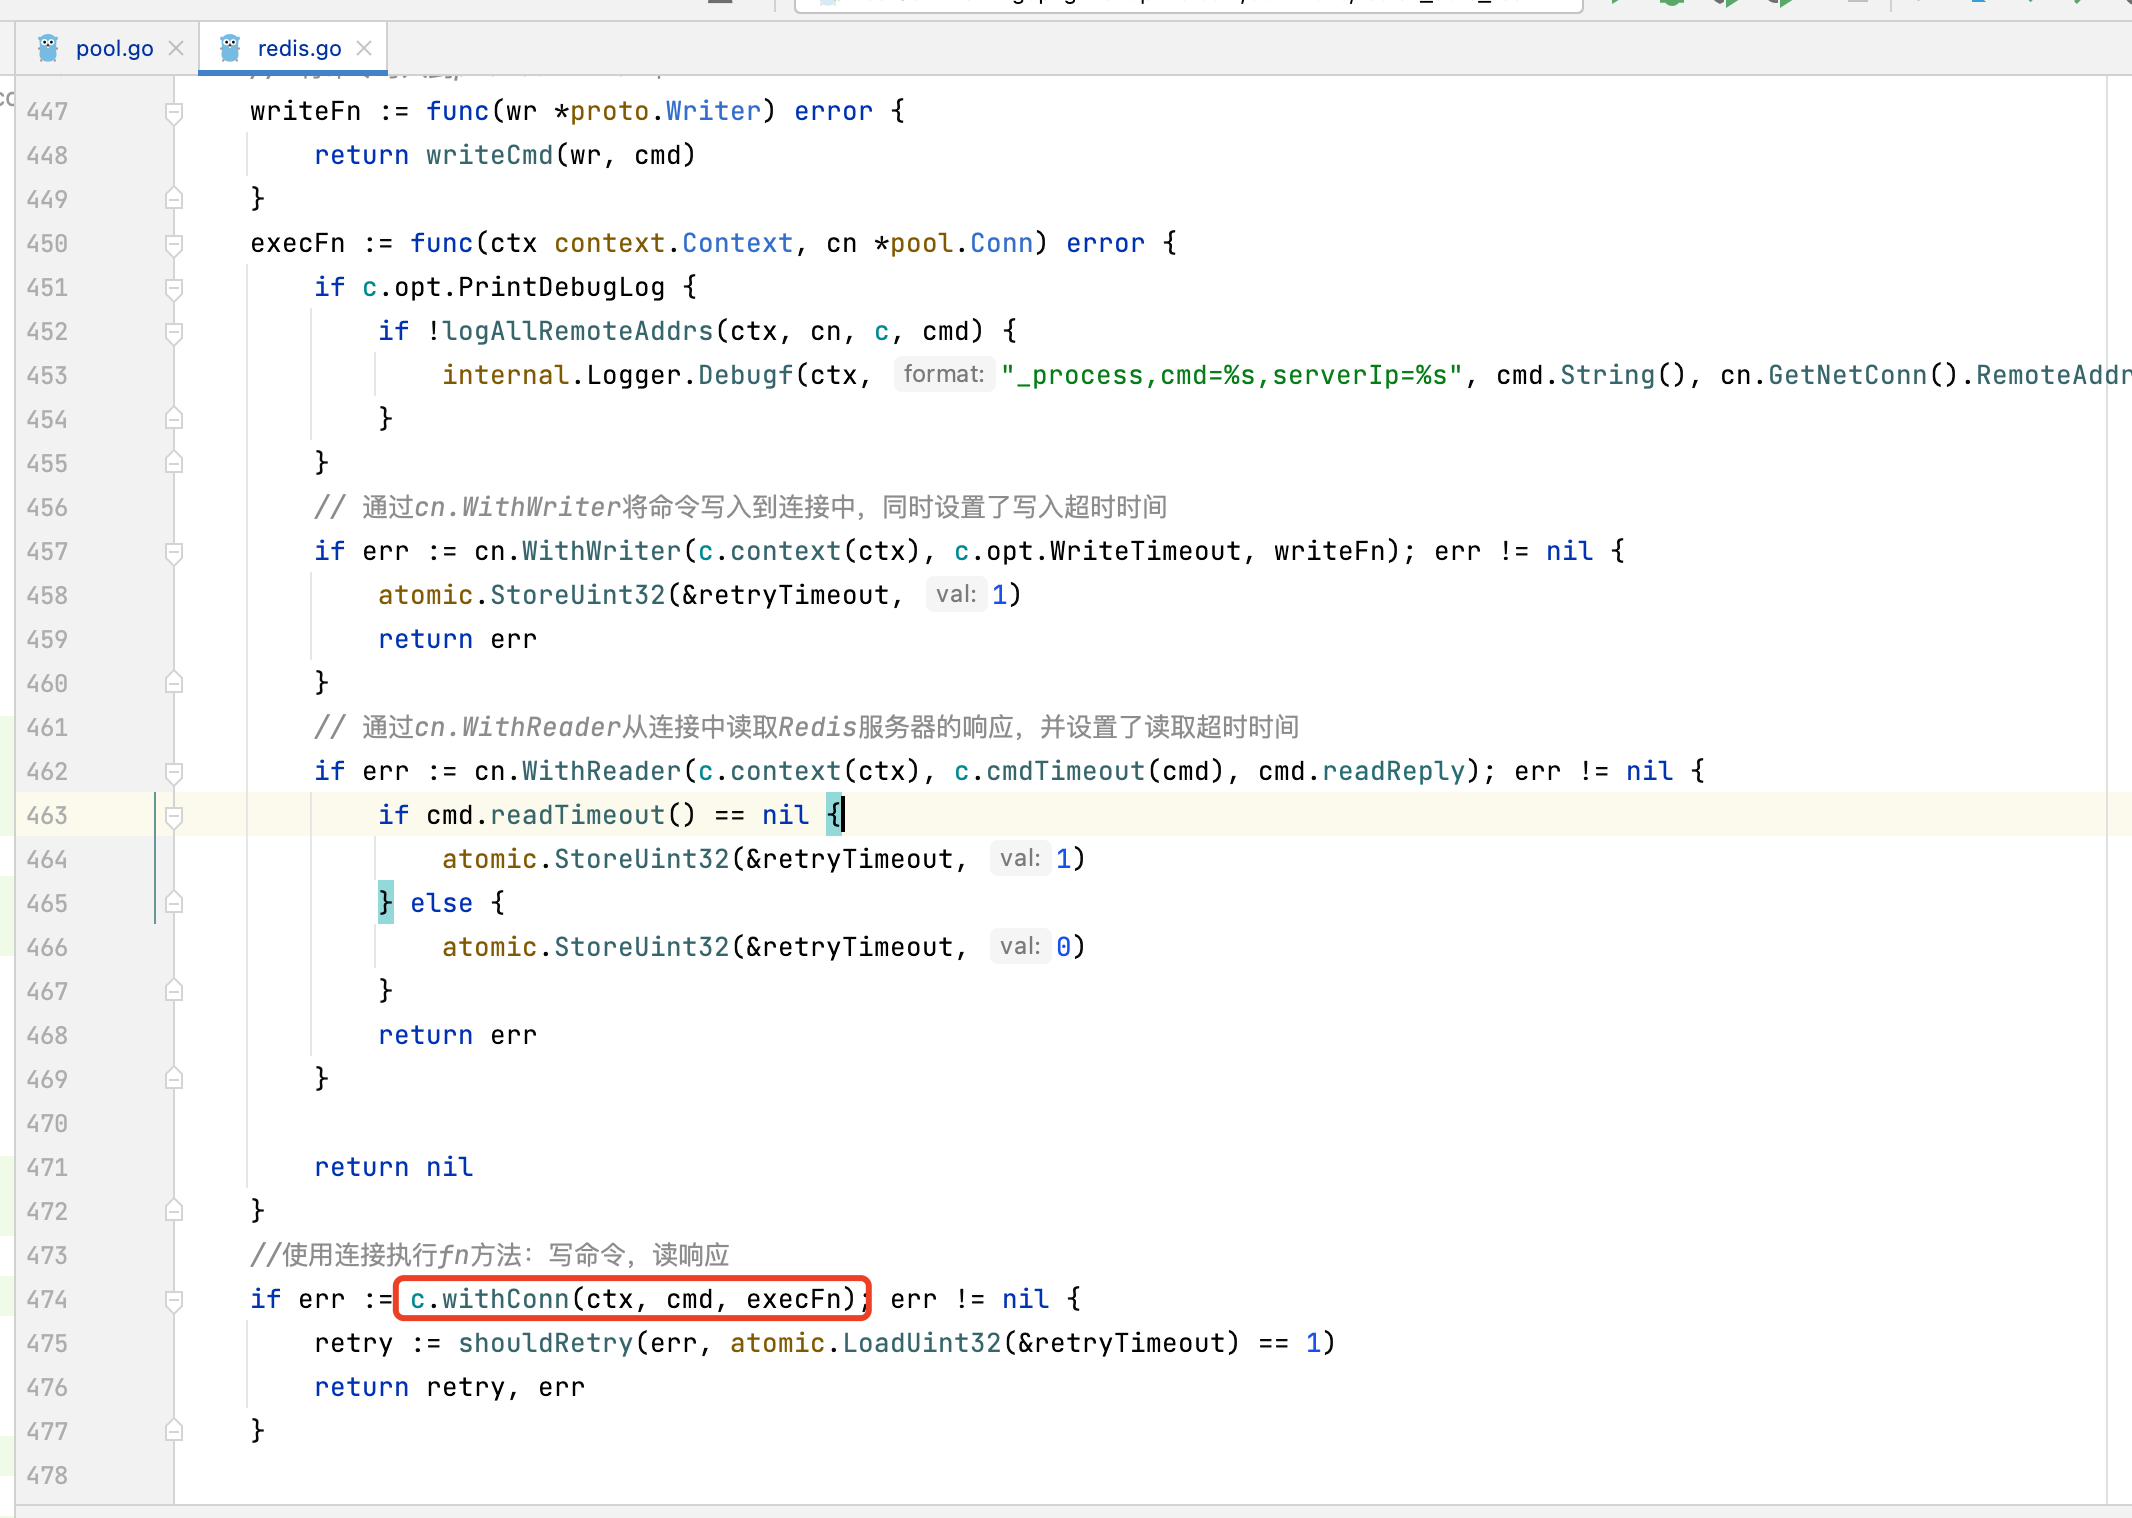Click the val: hint on line 466
Viewport: 2132px width, 1518px height.
point(1020,946)
